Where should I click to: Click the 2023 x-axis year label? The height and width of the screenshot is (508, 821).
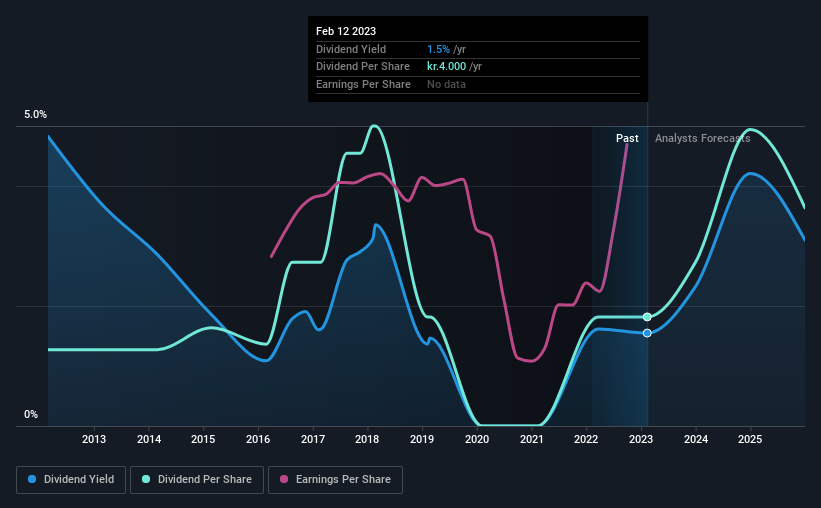[x=641, y=439]
